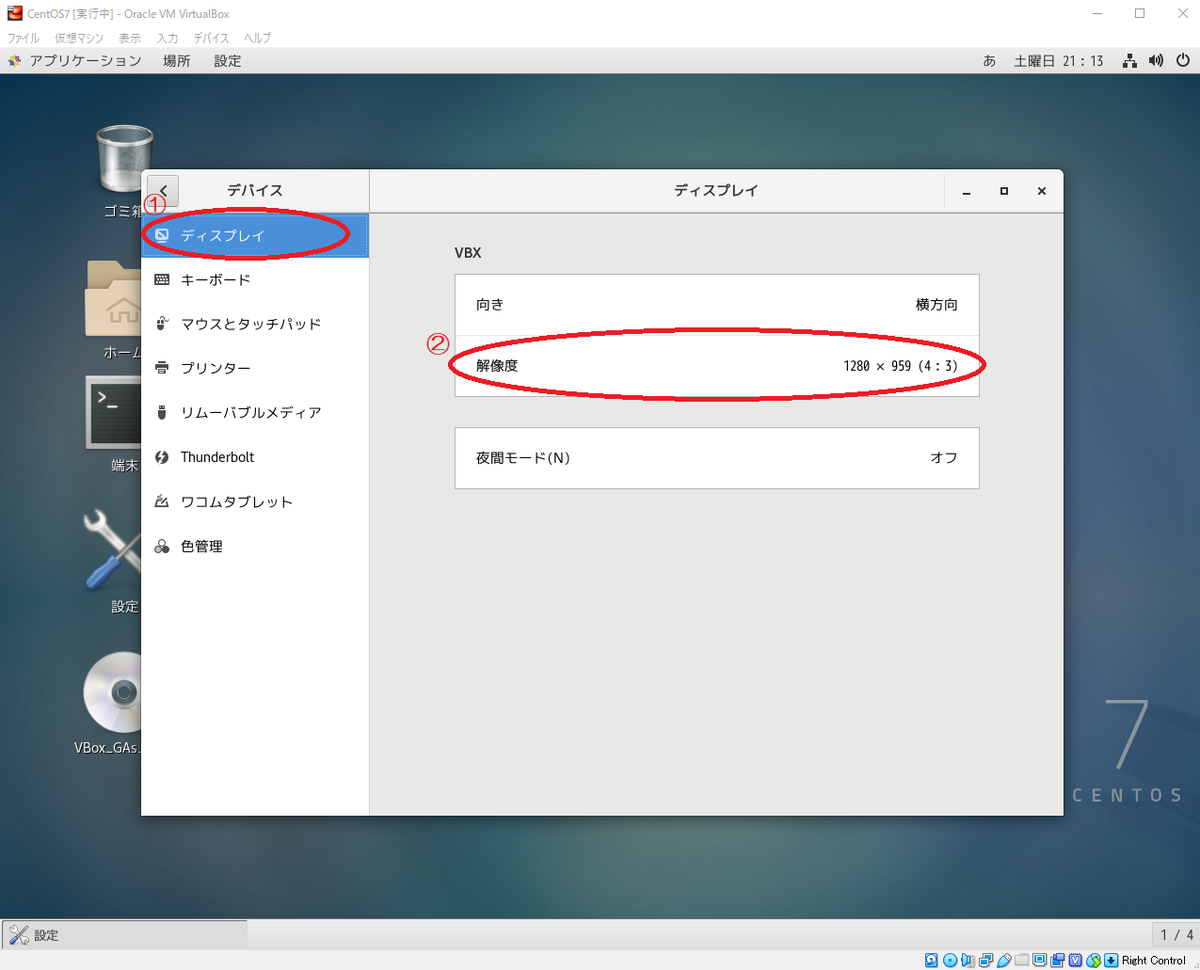Click VirtualBox mouse integration status icon

(x=1093, y=960)
